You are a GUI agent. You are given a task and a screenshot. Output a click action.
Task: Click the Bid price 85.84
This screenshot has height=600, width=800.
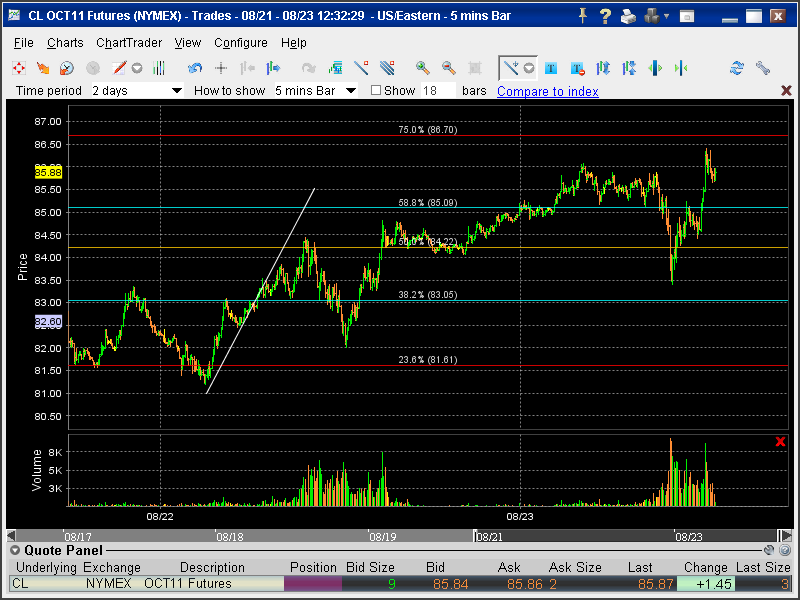(450, 584)
